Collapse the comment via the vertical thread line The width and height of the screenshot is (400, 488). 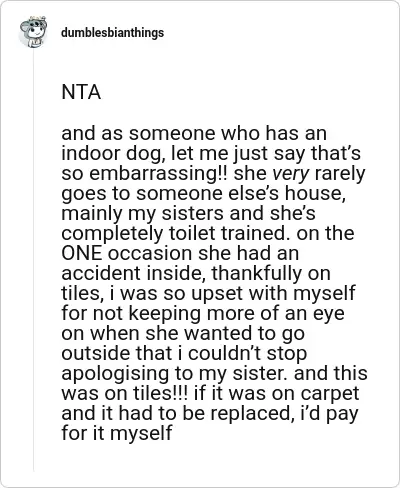(33, 262)
